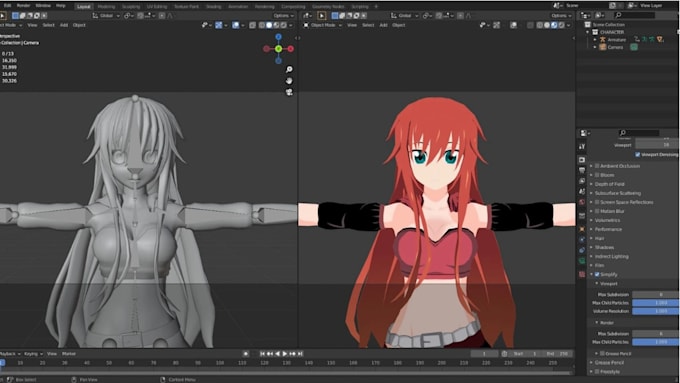Viewport: 680px width, 383px height.
Task: Click the Volume Resolution slider
Action: 655,311
